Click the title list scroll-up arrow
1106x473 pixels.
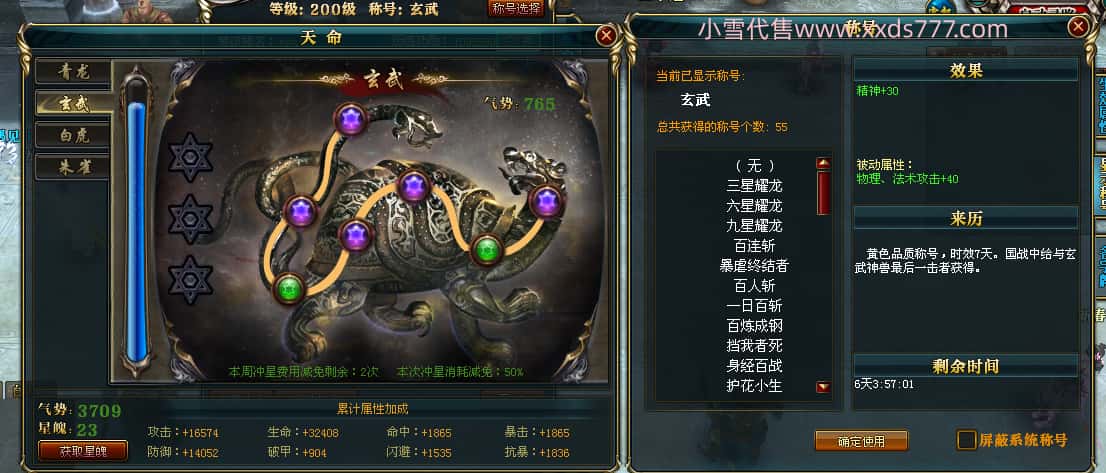[823, 163]
